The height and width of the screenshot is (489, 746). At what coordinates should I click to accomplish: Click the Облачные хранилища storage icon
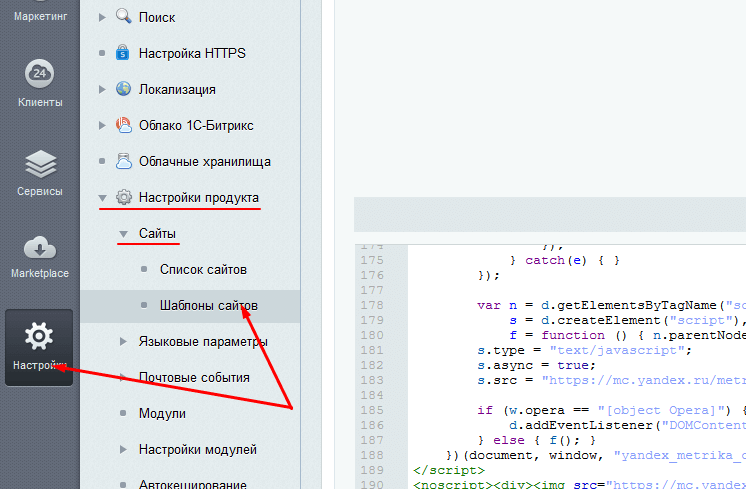pos(124,161)
